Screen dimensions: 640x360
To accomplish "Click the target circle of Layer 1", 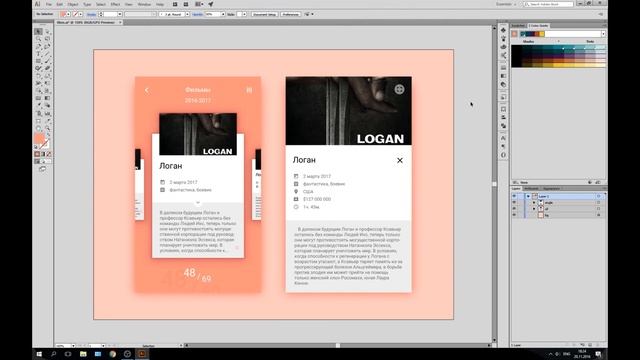I will point(598,196).
